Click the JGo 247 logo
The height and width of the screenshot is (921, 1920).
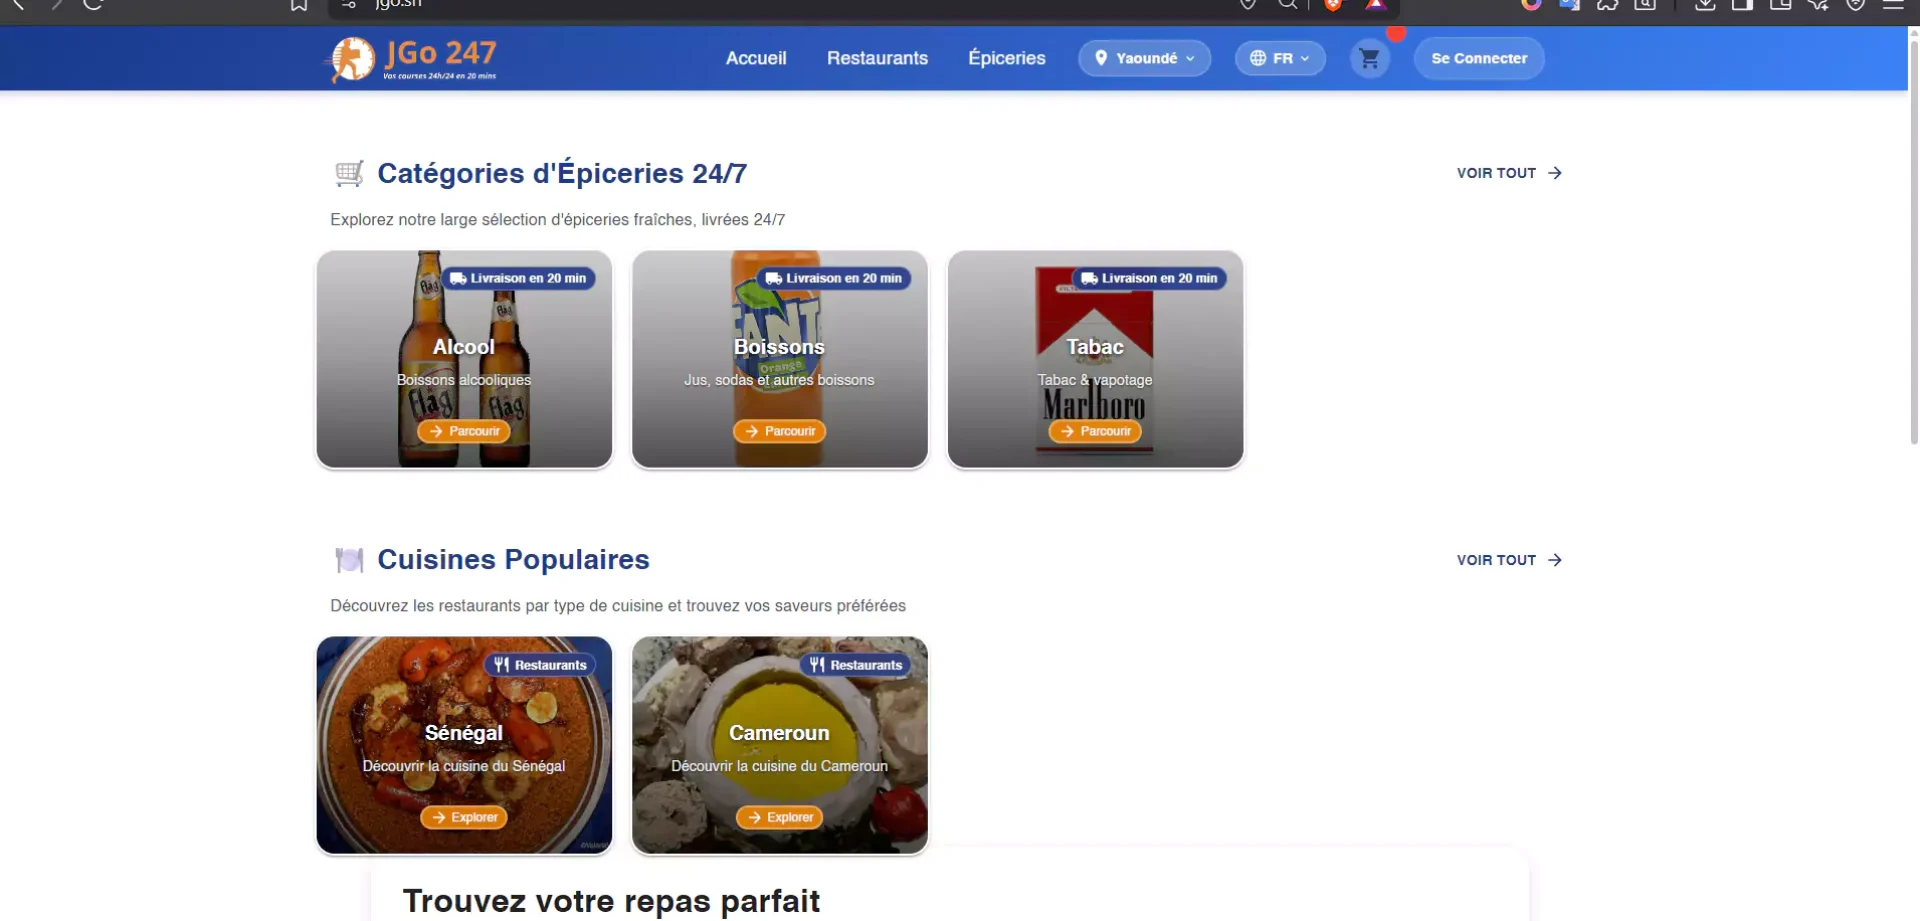pos(413,59)
